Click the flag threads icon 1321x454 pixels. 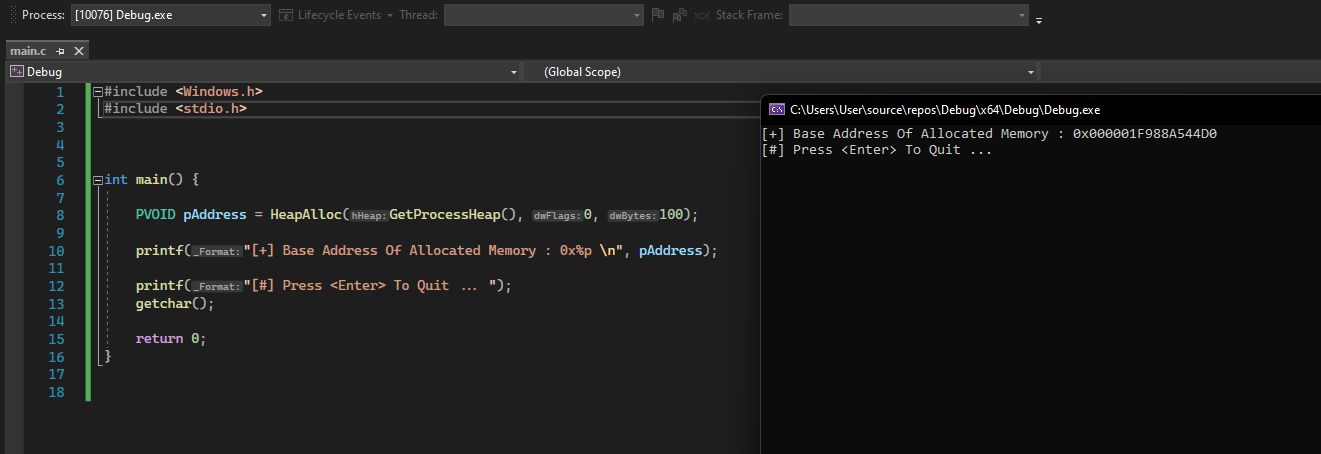[657, 15]
